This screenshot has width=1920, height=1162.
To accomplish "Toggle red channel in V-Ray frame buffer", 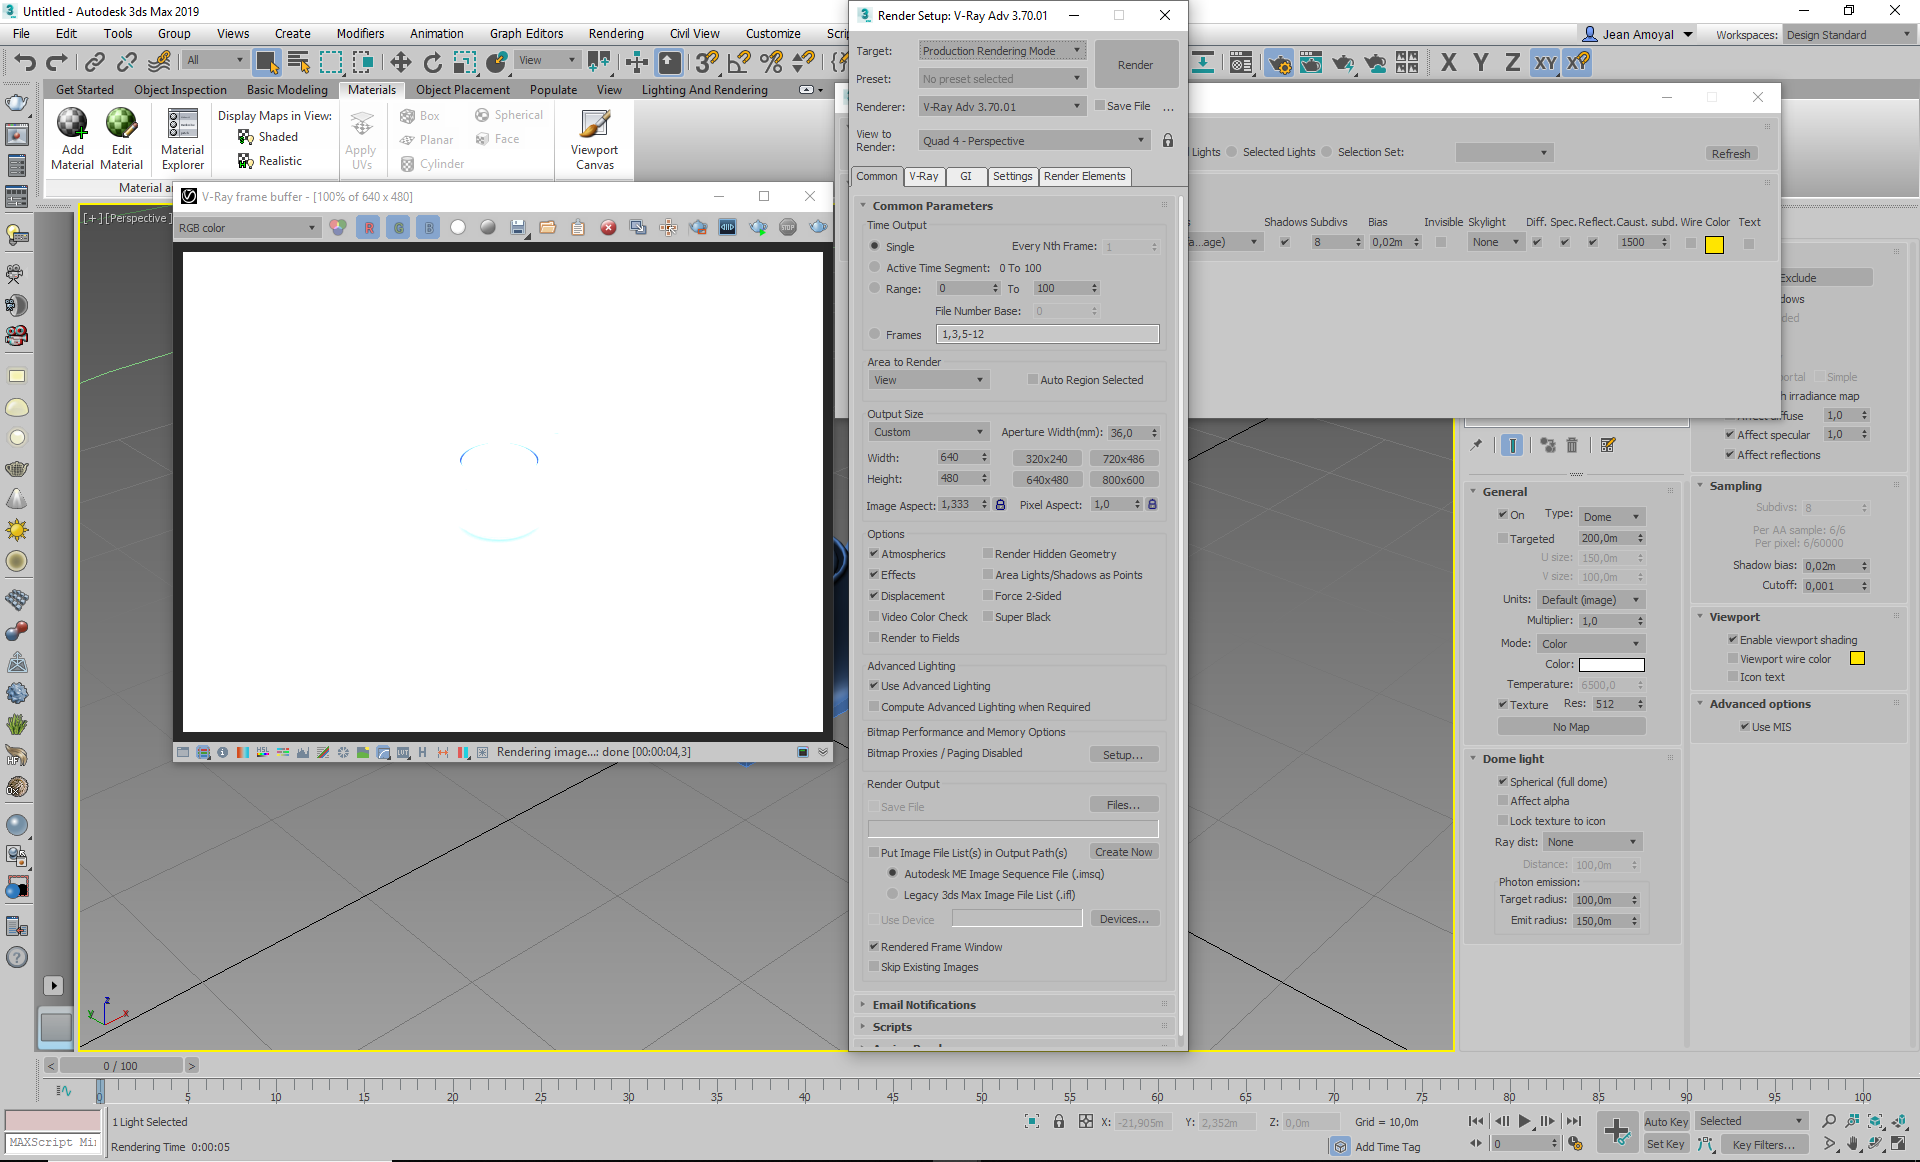I will click(369, 228).
